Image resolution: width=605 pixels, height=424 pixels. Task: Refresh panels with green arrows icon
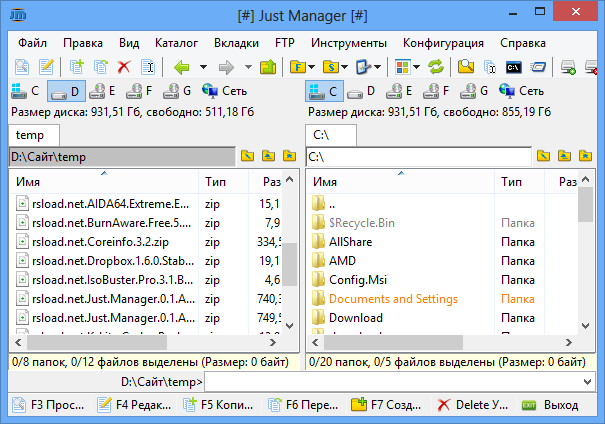point(436,67)
